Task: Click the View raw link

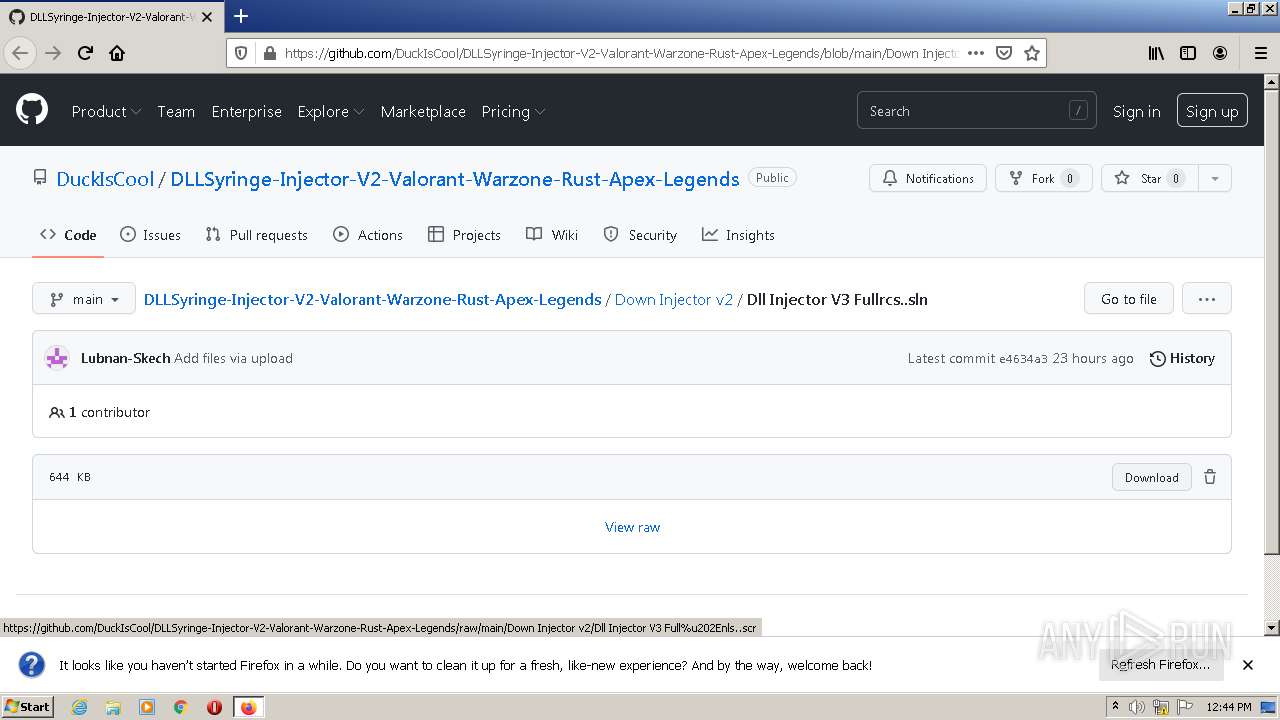Action: pos(632,527)
